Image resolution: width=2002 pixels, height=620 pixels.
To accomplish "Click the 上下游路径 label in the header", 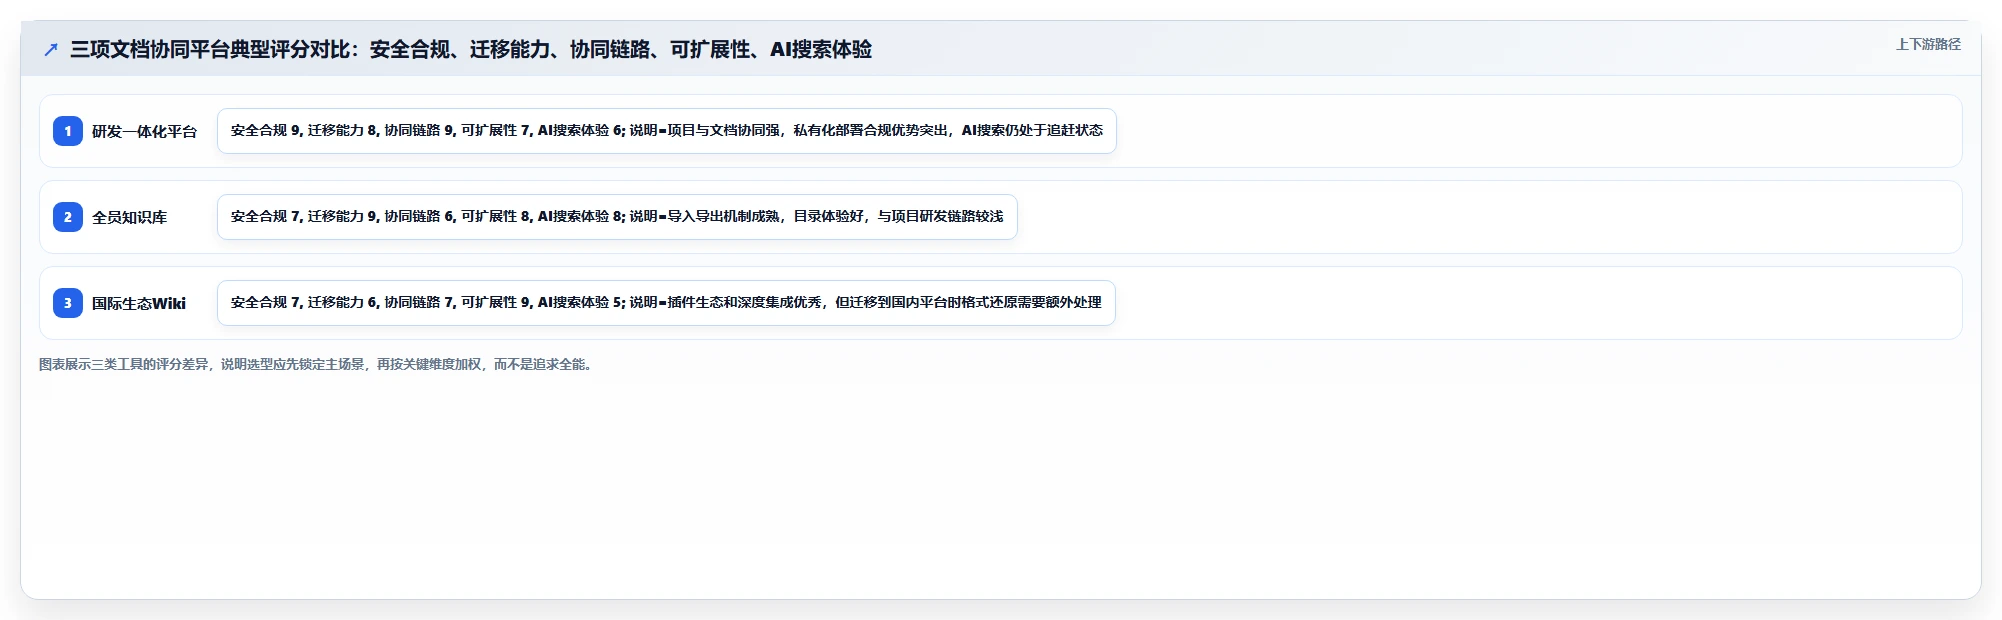I will [1928, 44].
